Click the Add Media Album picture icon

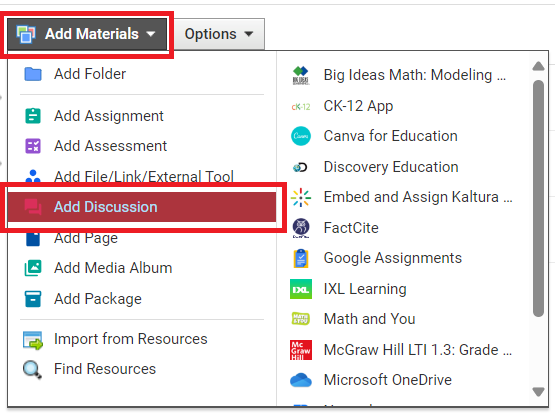point(33,268)
